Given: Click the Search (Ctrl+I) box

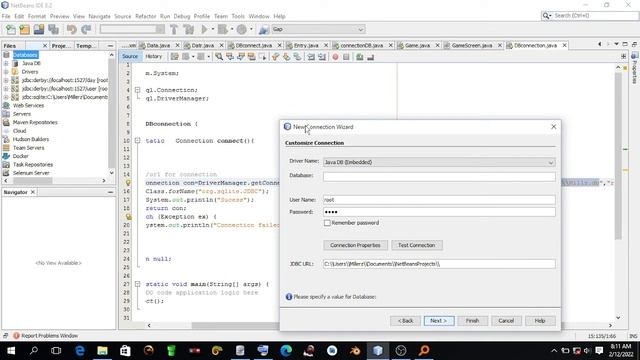Looking at the screenshot, I should click(x=590, y=16).
